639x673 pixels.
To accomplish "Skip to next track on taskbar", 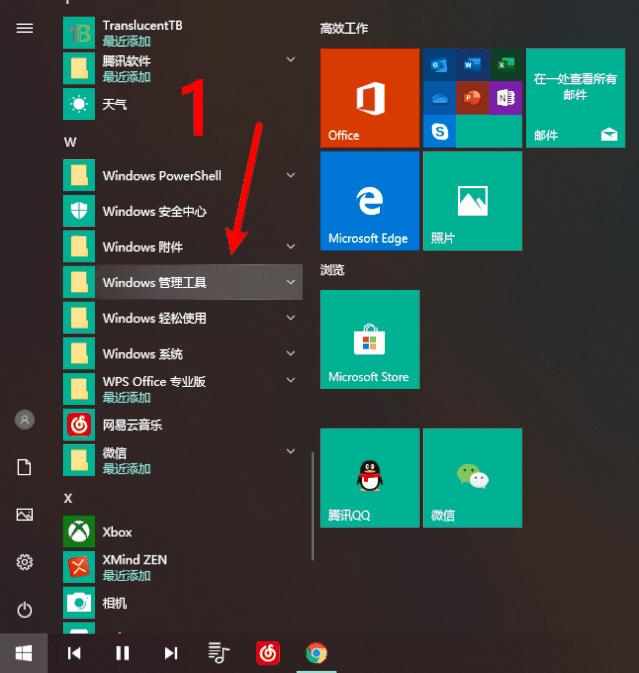I will click(171, 653).
